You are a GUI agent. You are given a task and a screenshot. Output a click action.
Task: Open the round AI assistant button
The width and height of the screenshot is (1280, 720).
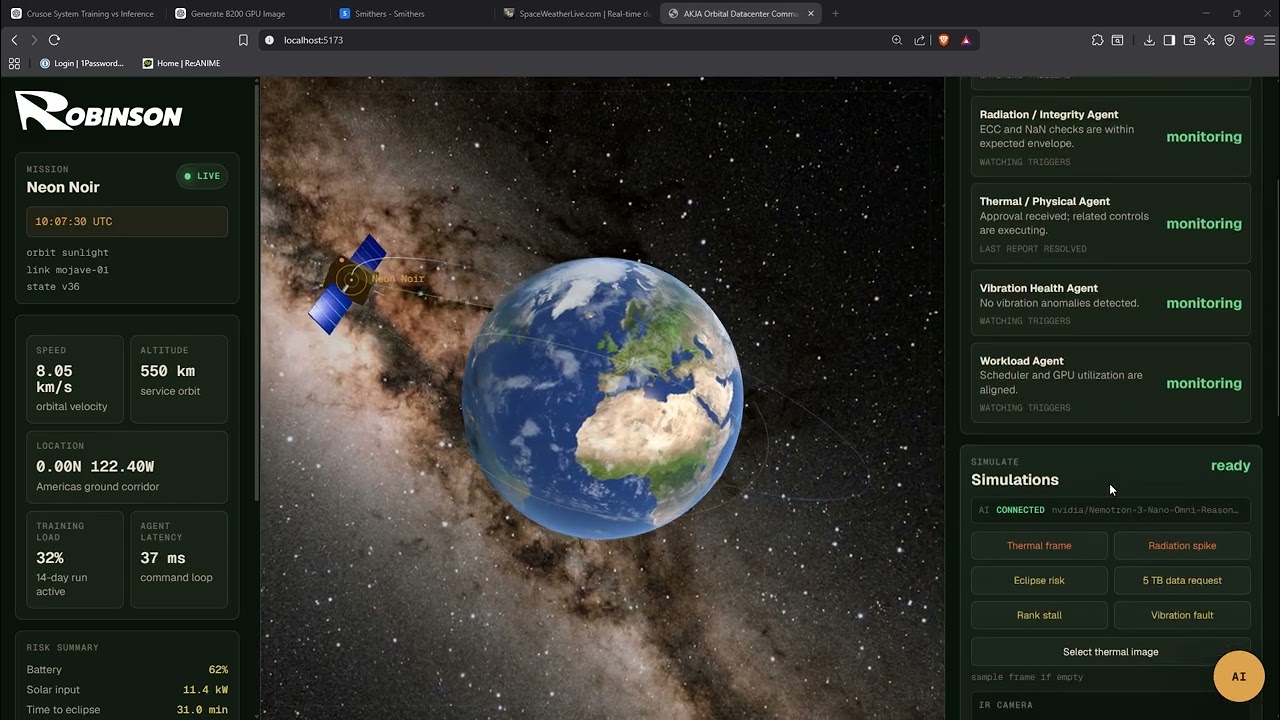pyautogui.click(x=1239, y=677)
